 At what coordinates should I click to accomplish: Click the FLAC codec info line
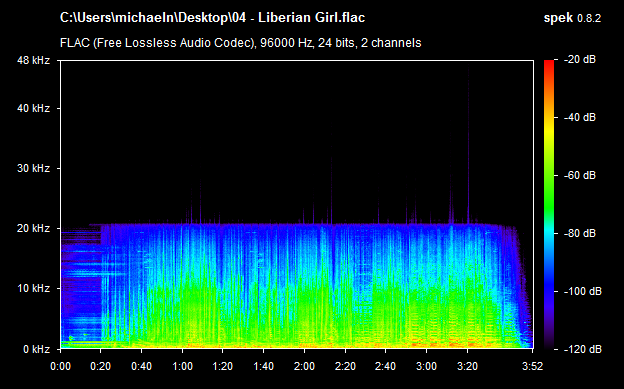[240, 43]
